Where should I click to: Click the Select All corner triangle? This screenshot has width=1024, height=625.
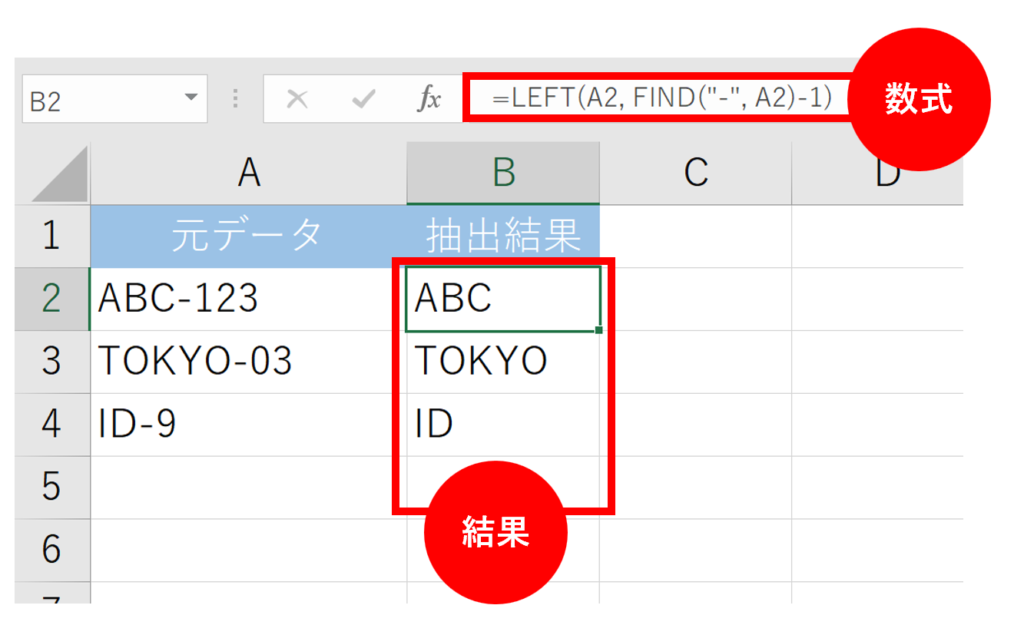[54, 176]
